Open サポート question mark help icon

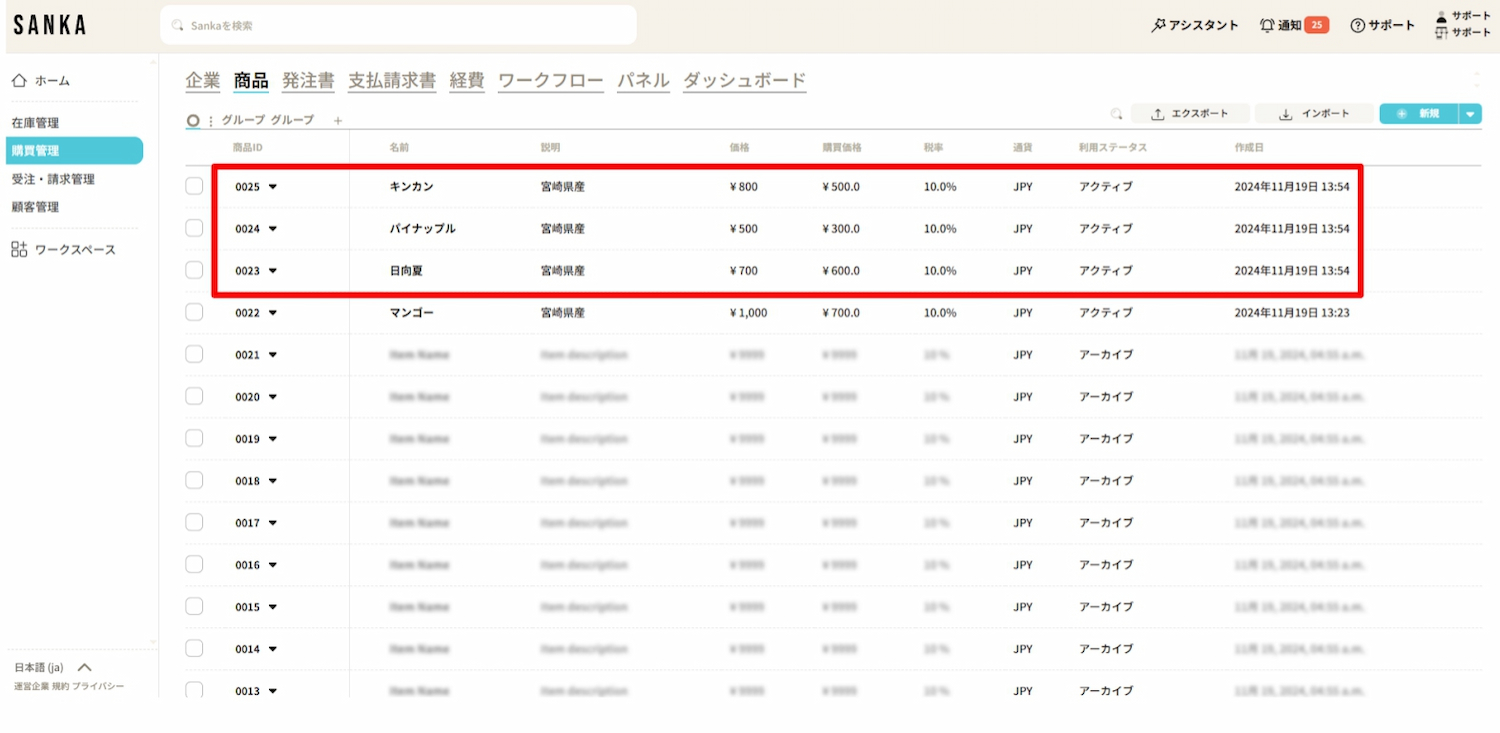(x=1357, y=25)
